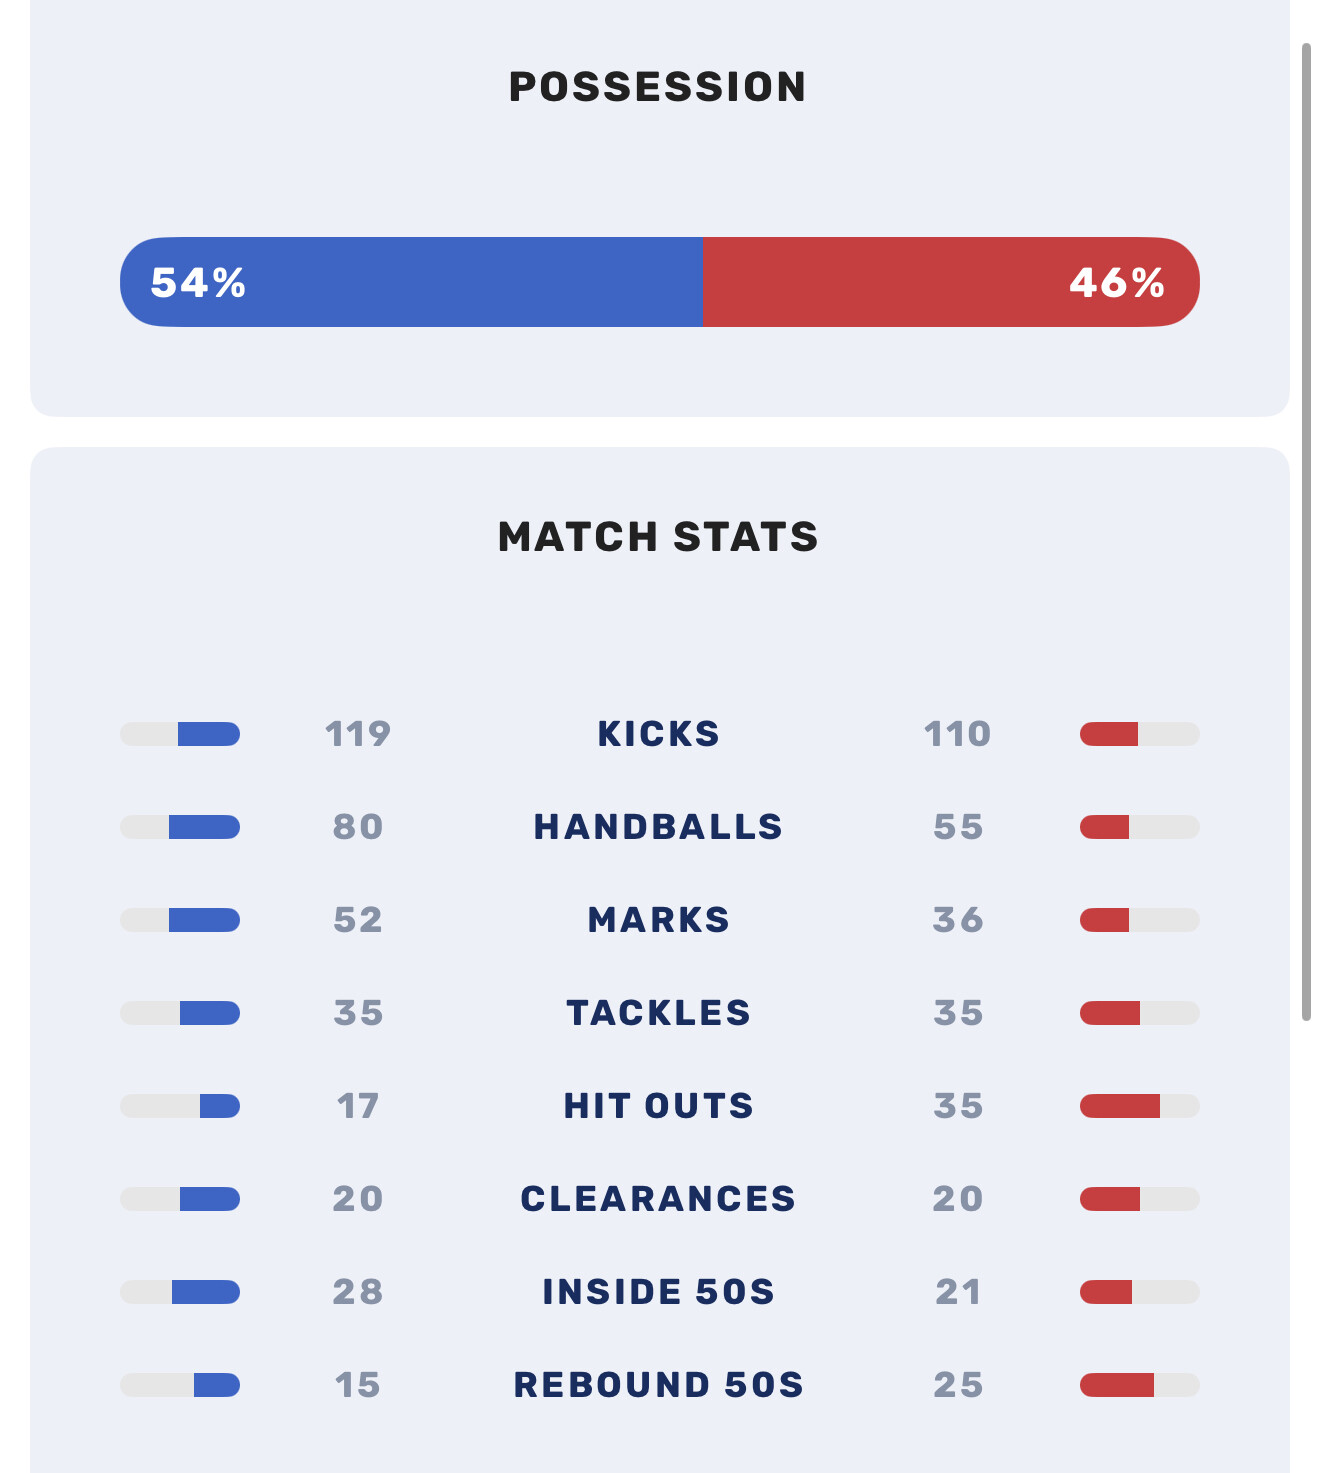Click the 52 marks value
1320x1473 pixels.
358,920
